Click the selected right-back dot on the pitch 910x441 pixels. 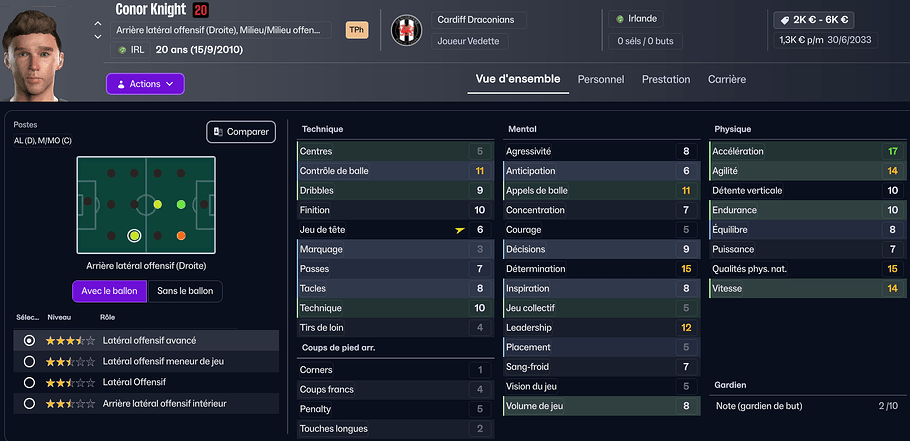[x=134, y=236]
